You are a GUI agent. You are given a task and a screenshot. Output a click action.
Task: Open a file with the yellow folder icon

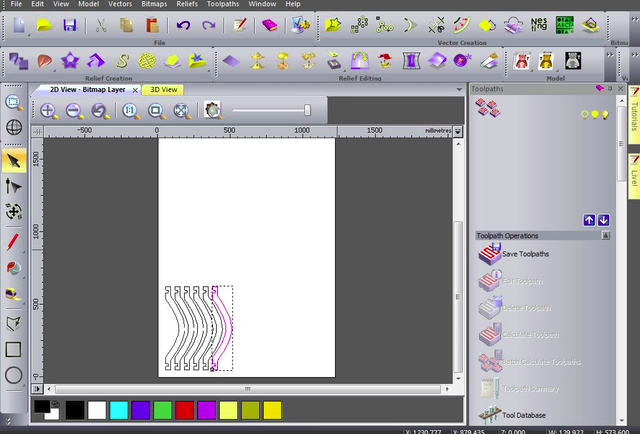pyautogui.click(x=44, y=25)
